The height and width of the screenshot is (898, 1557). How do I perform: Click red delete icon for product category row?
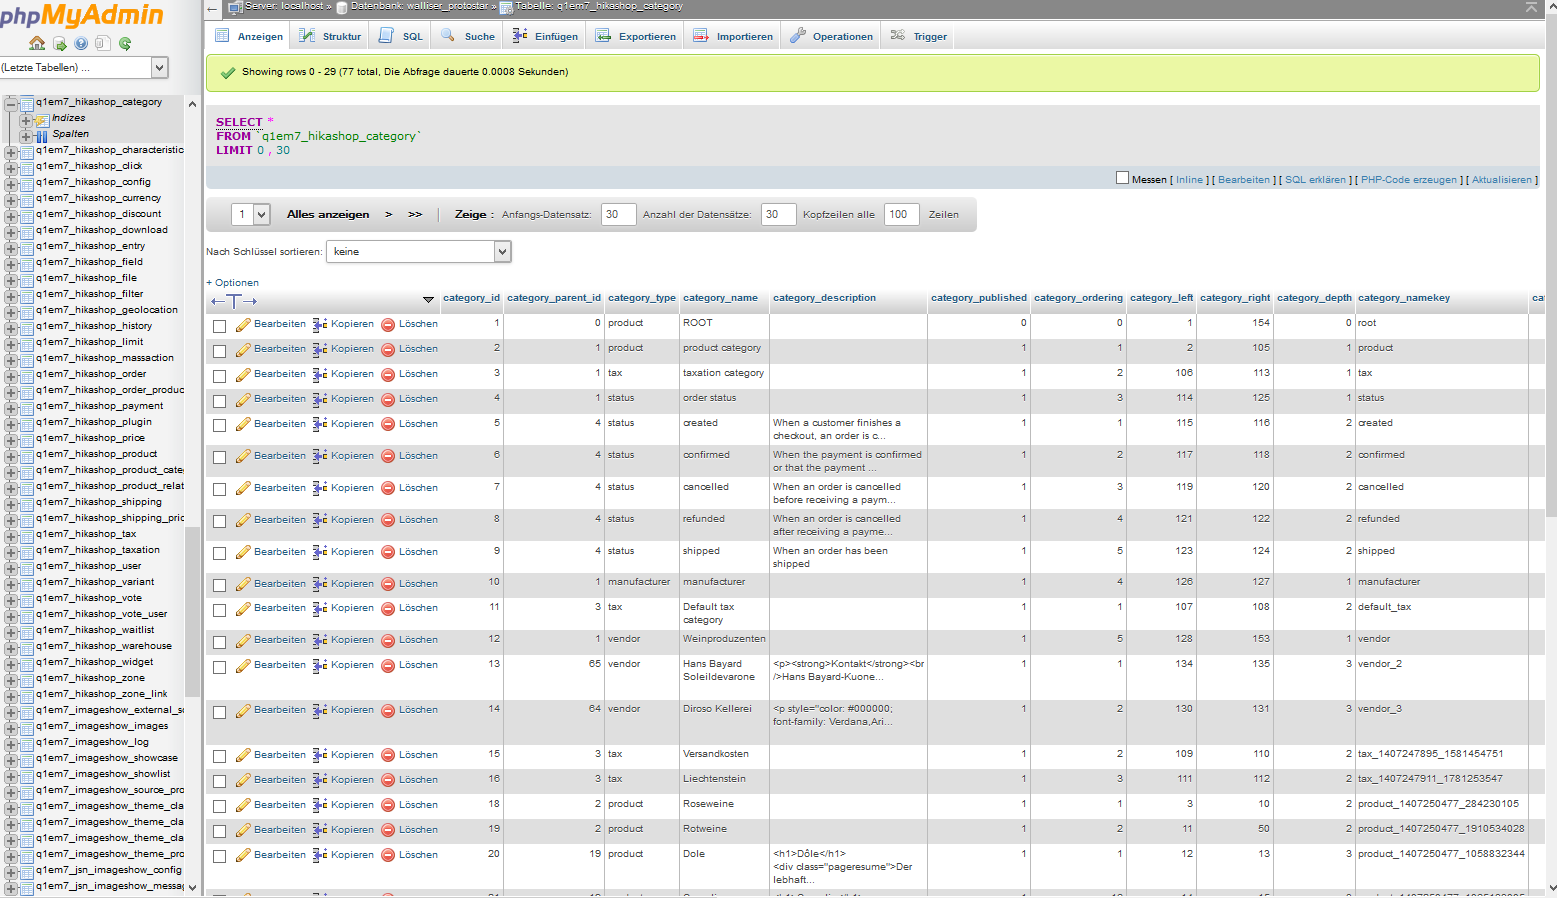point(388,349)
